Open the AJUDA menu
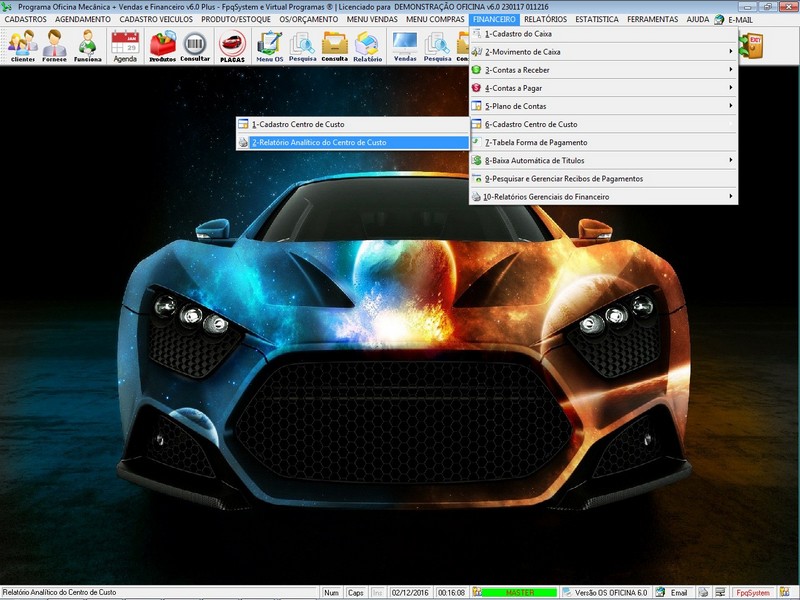Image resolution: width=800 pixels, height=600 pixels. (697, 19)
